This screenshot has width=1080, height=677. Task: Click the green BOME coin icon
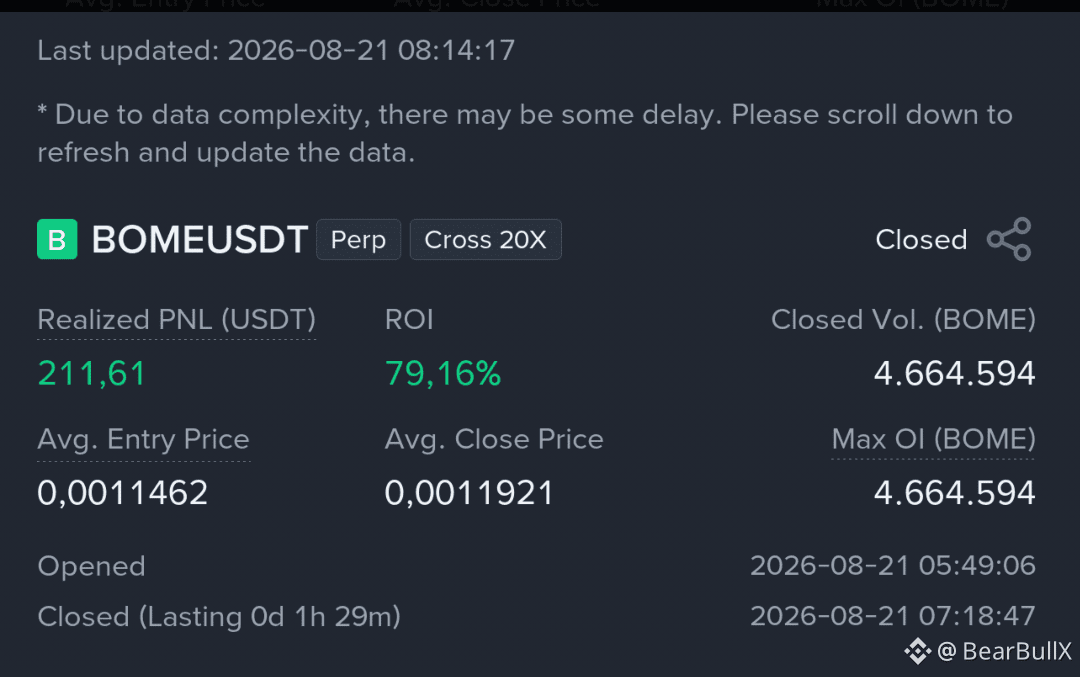click(x=57, y=239)
